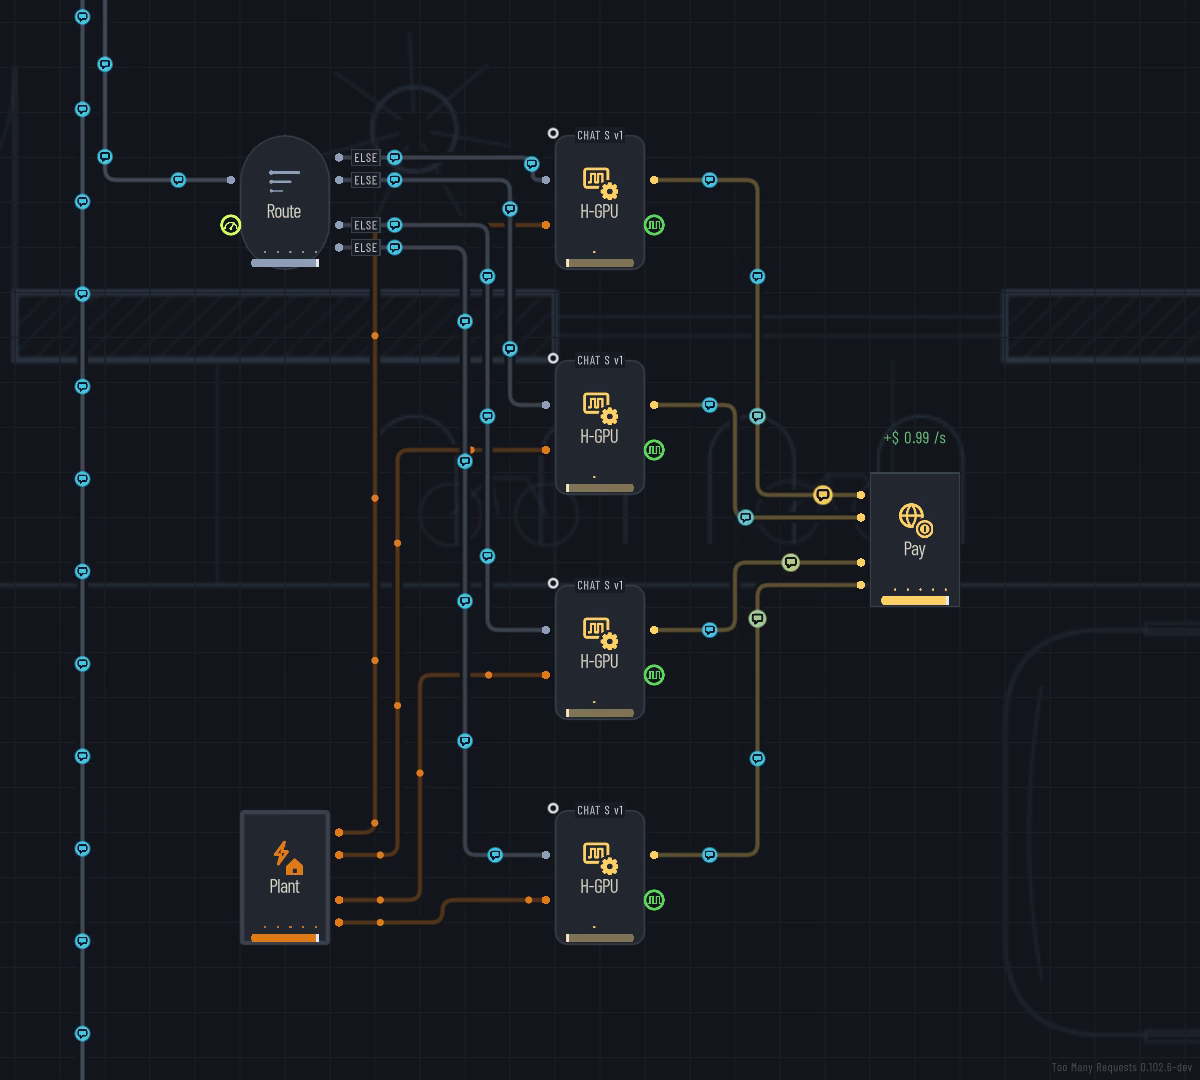Click the second ELSE rule on Route
The image size is (1200, 1080).
(366, 180)
